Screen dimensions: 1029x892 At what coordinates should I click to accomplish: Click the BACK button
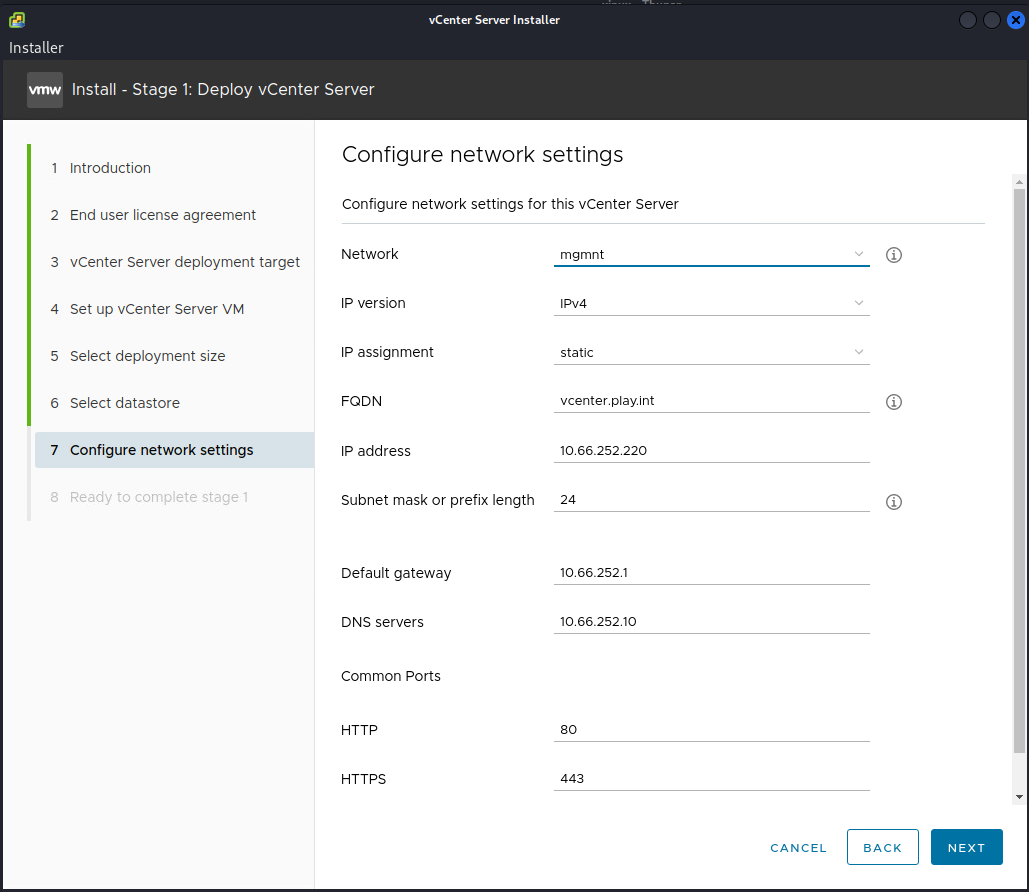(x=882, y=847)
